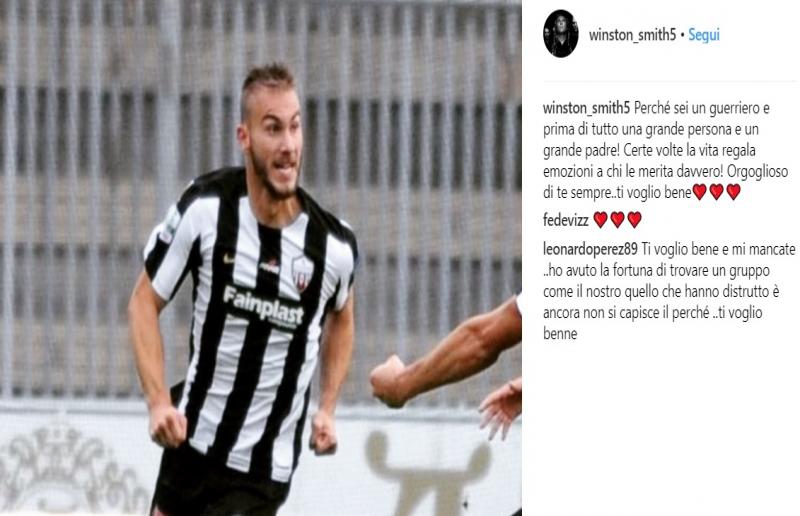The width and height of the screenshot is (800, 516).
Task: Click the closing word "benne" in the comment
Action: tap(560, 334)
